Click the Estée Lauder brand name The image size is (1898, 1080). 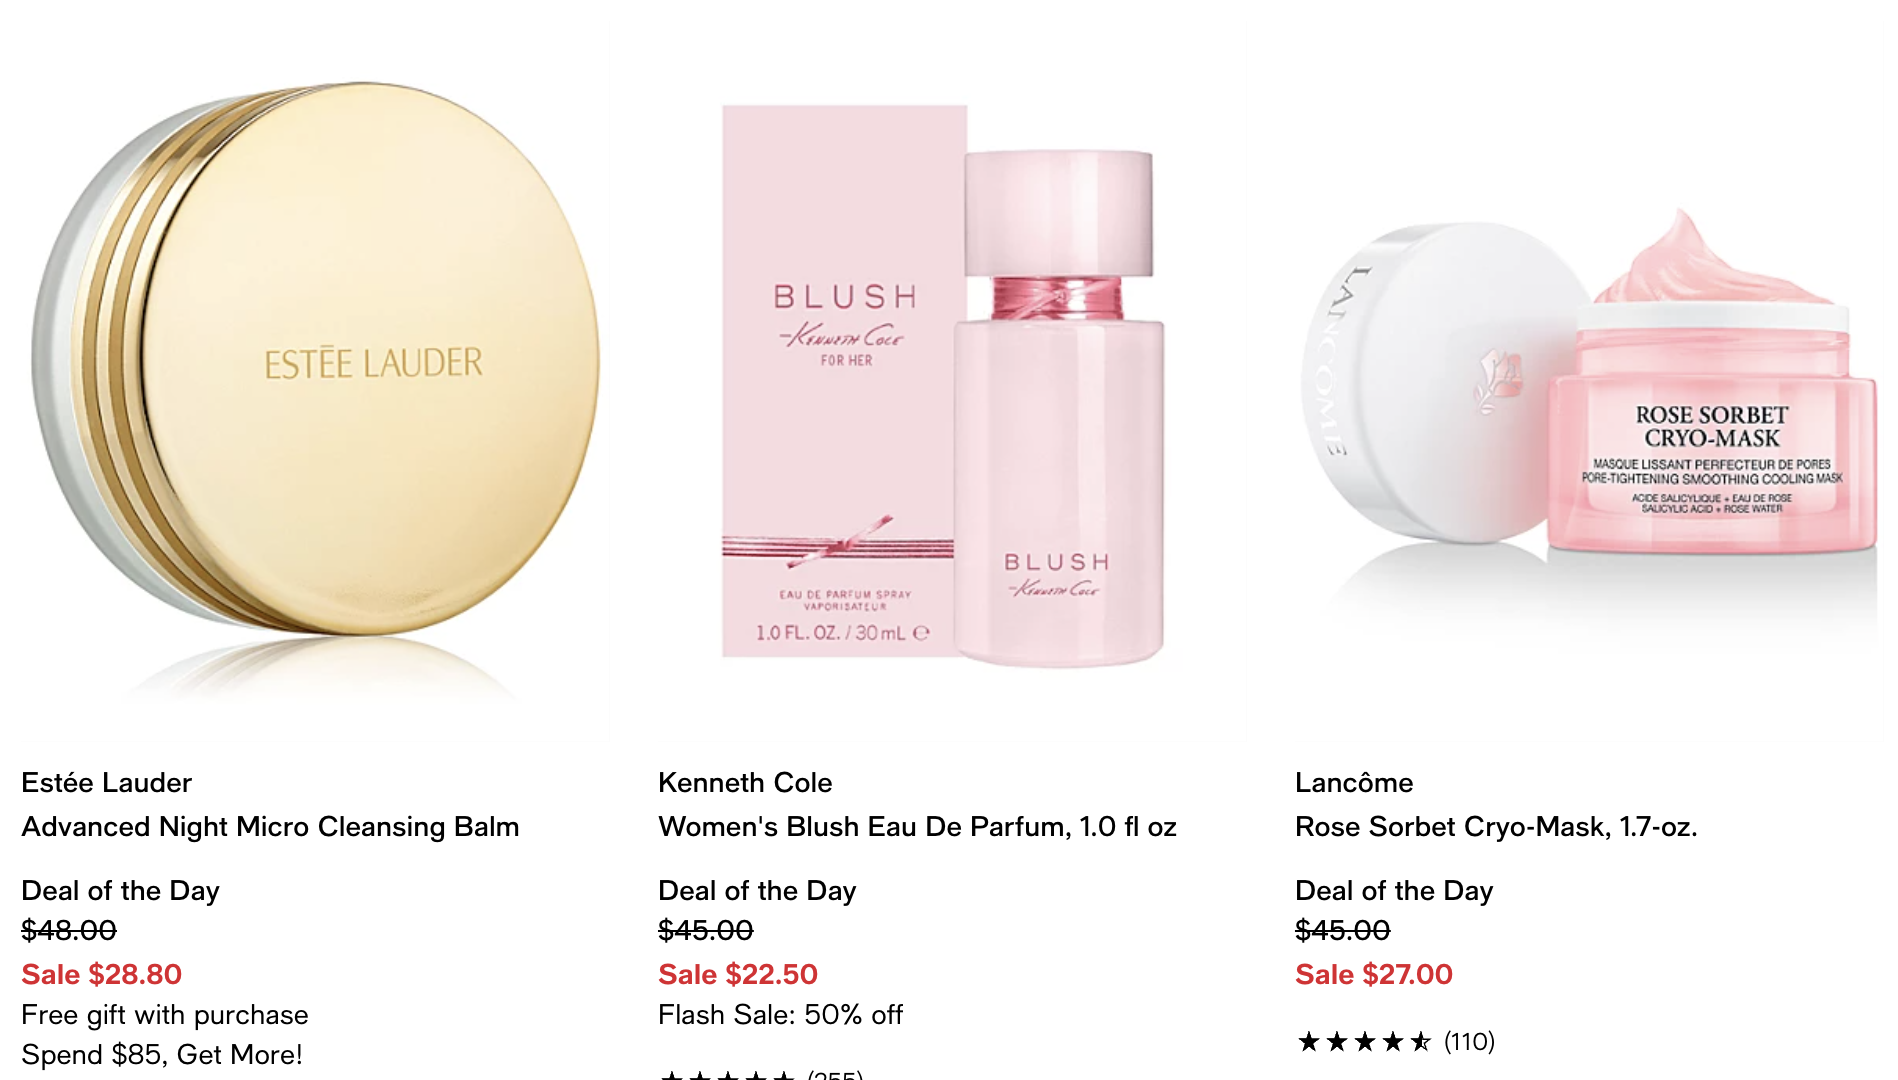click(x=107, y=782)
